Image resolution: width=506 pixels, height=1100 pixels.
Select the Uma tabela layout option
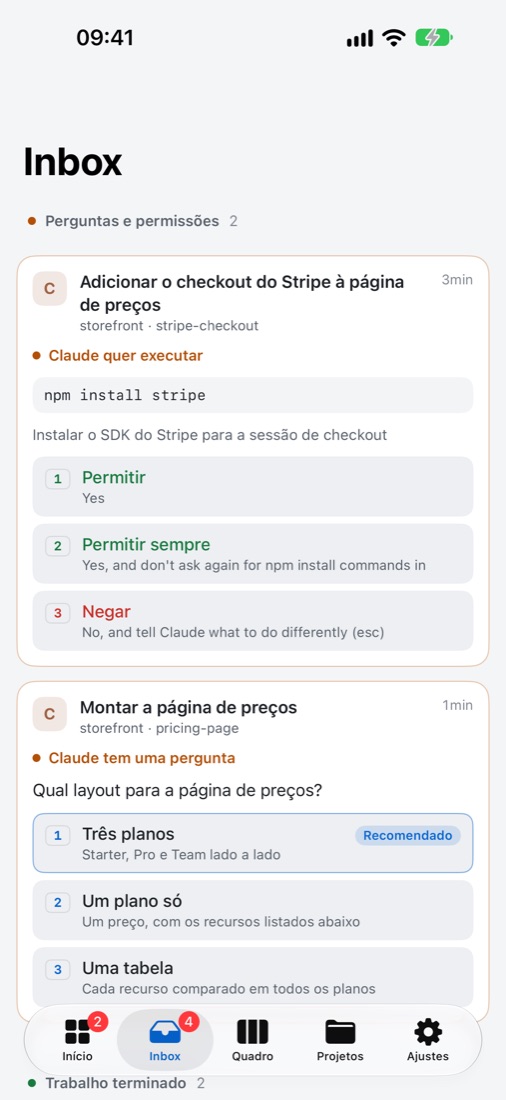[253, 977]
